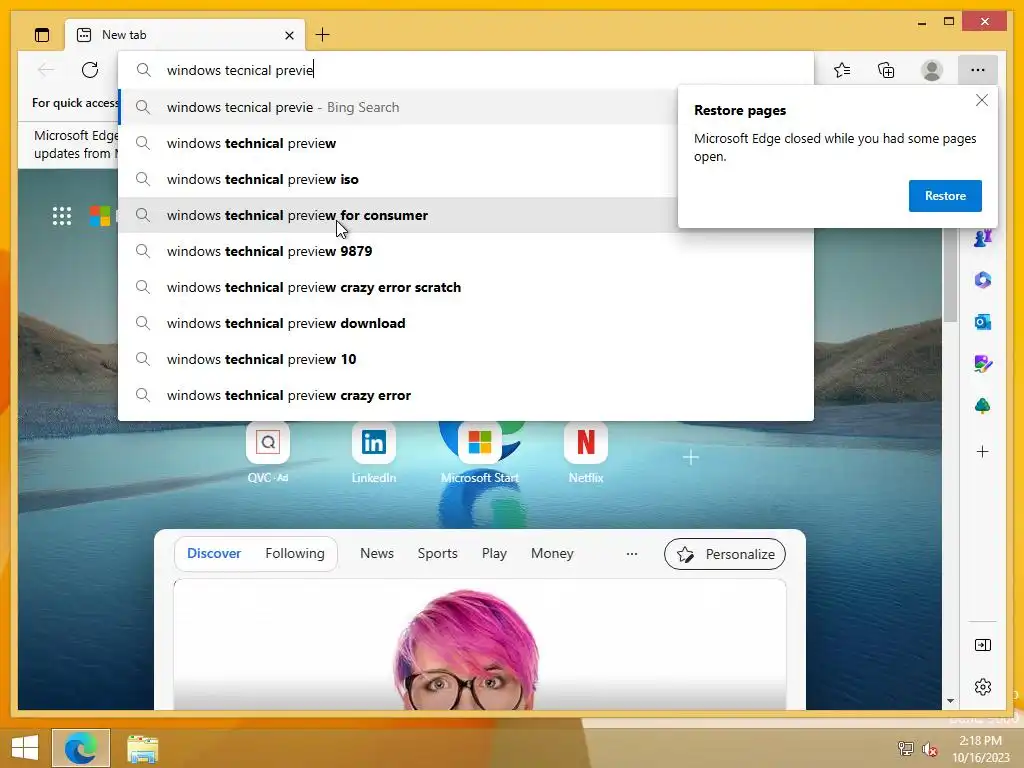Pick 'windows technical preview crazy error scratch'

pyautogui.click(x=466, y=287)
